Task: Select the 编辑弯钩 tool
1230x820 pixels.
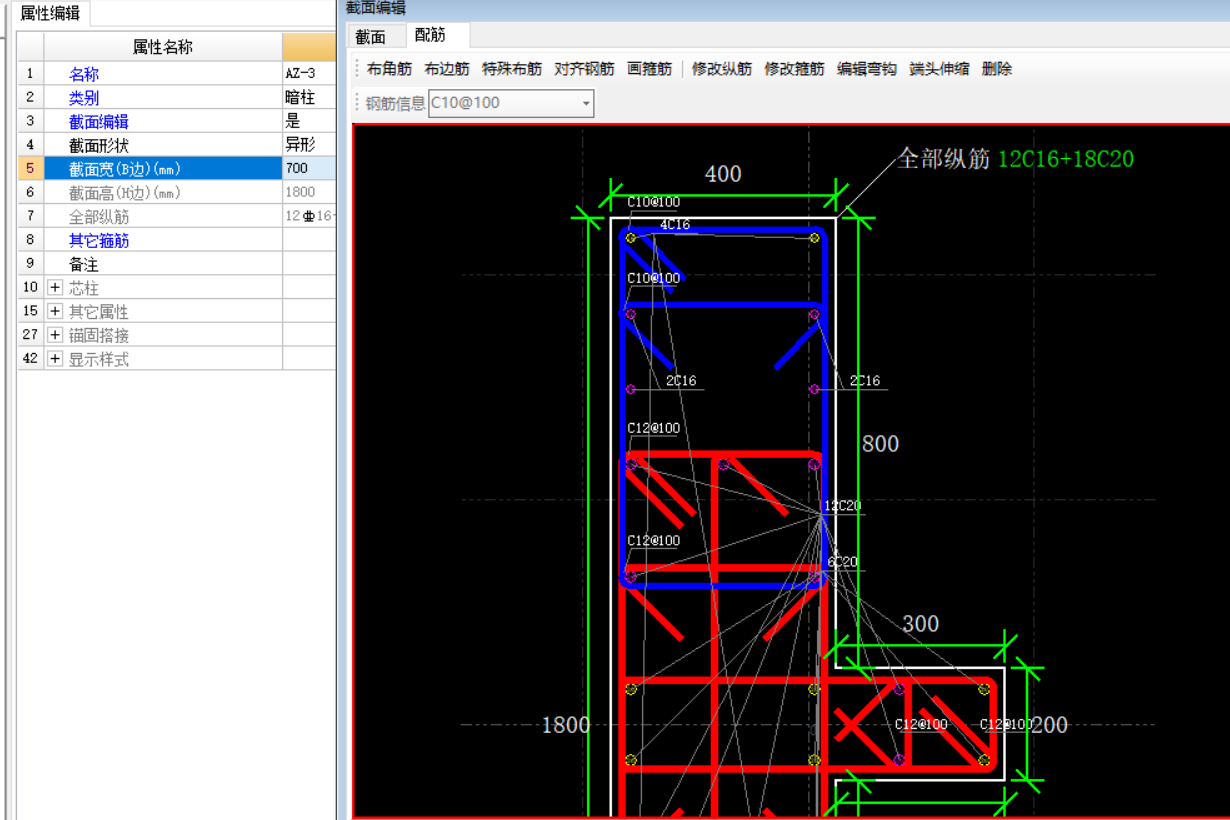Action: (867, 69)
